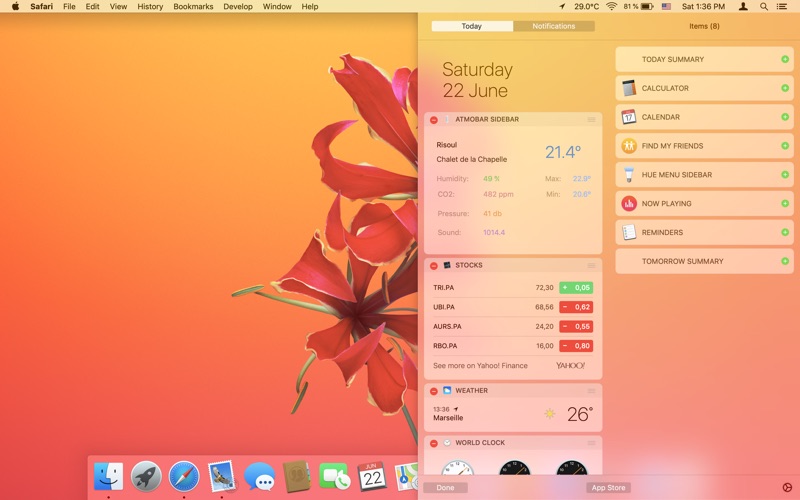Add the Hue Menu Sidebar widget
The height and width of the screenshot is (500, 800).
[785, 175]
